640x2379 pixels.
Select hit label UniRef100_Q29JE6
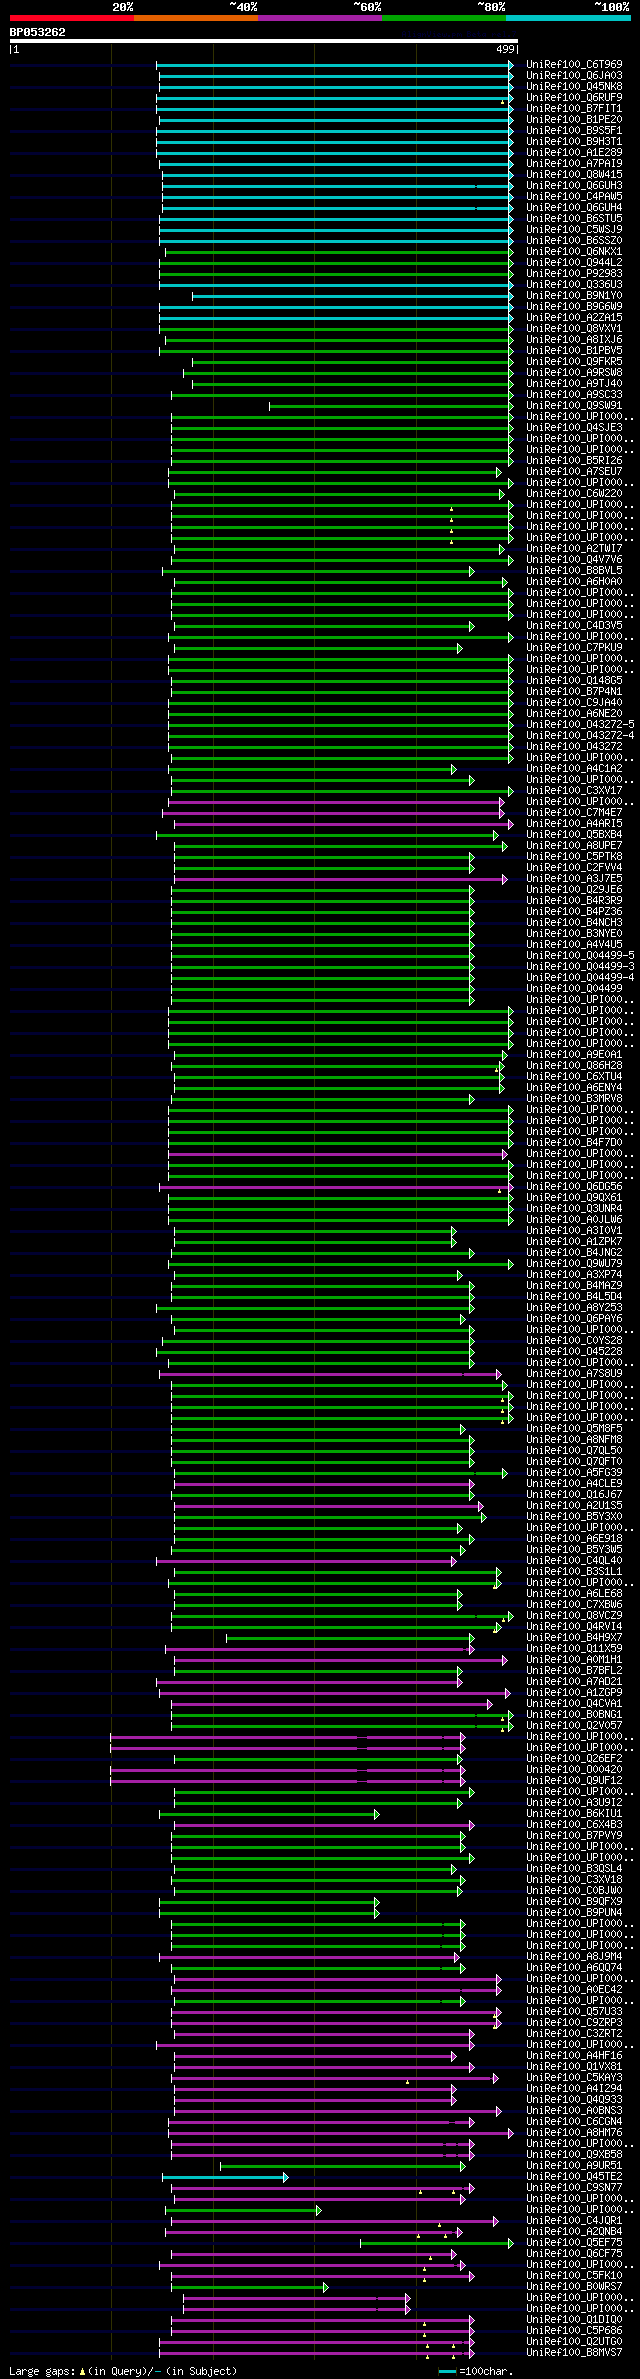click(x=574, y=889)
